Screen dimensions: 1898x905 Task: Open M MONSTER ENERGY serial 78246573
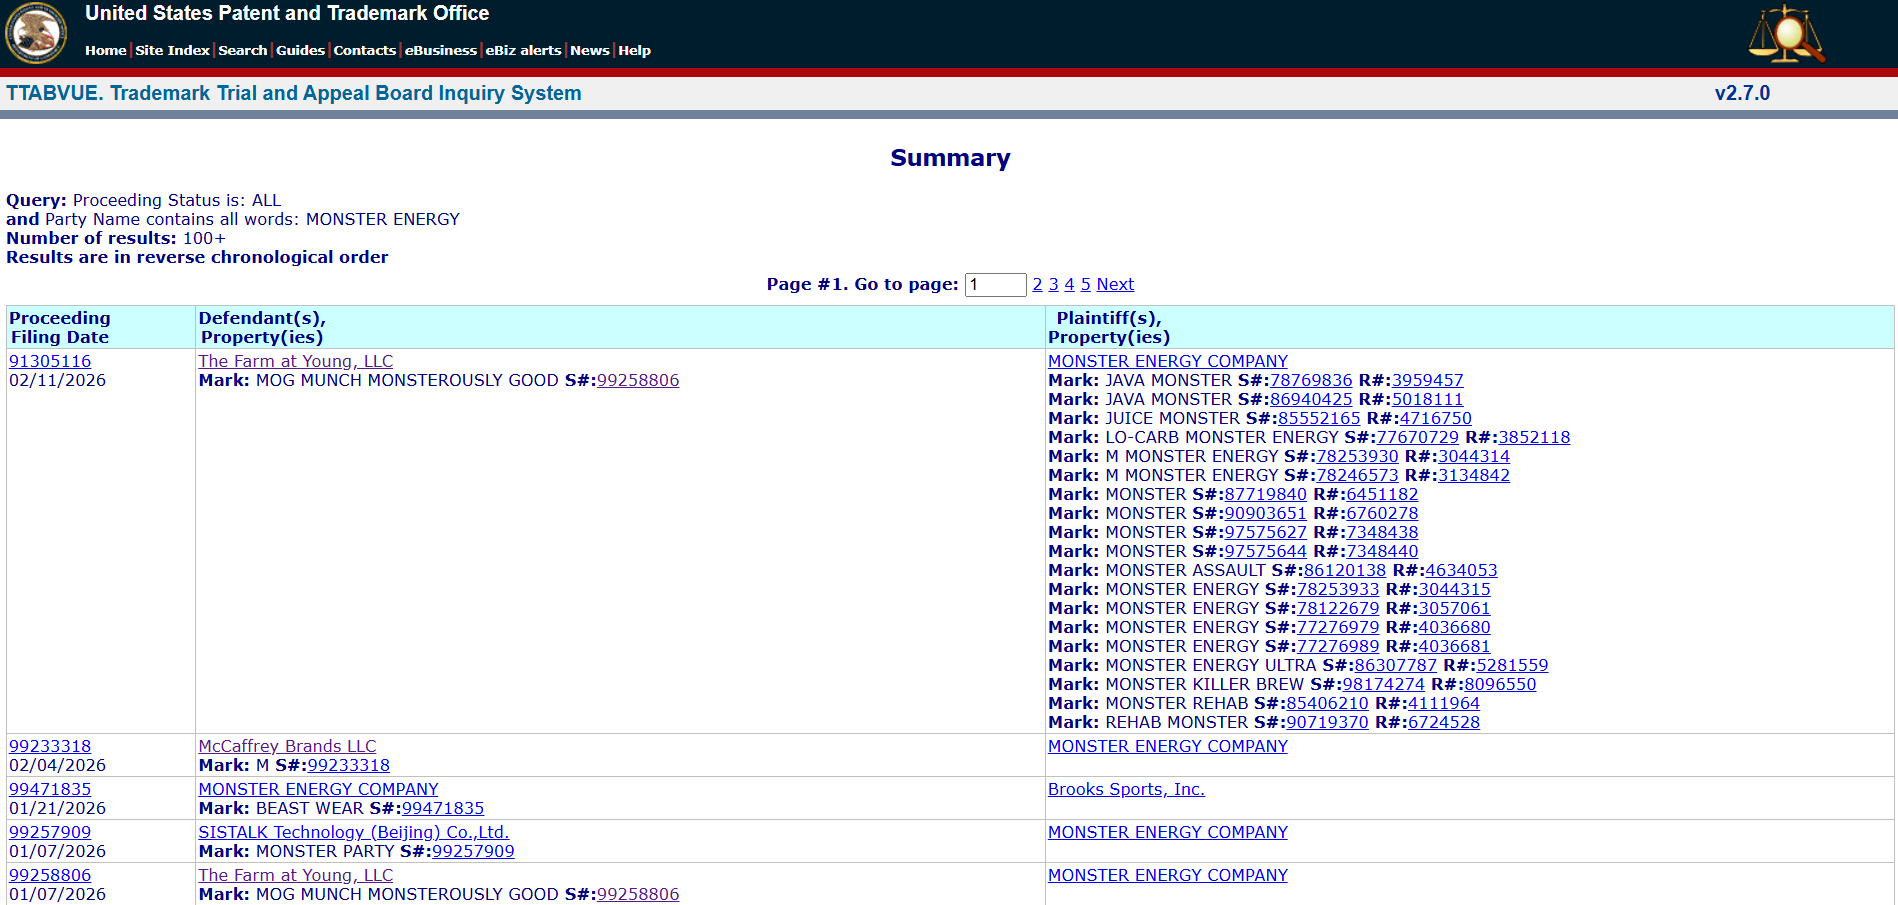click(1357, 475)
